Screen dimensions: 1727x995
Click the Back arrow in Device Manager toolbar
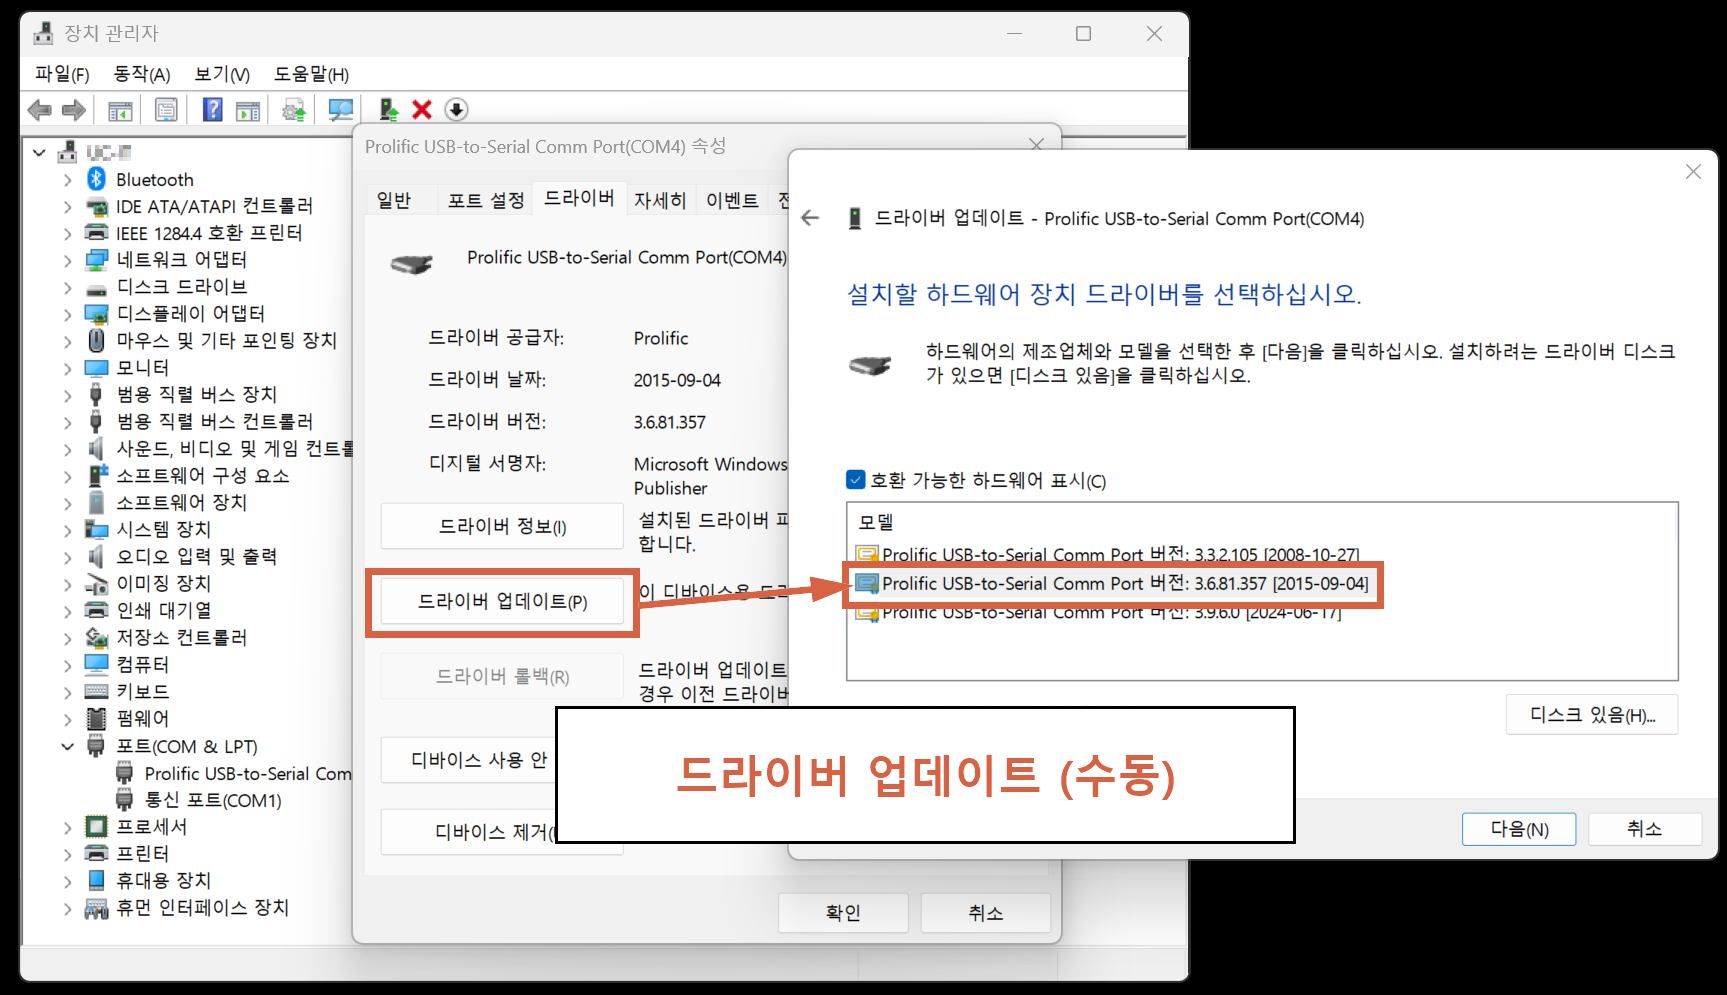pos(40,110)
